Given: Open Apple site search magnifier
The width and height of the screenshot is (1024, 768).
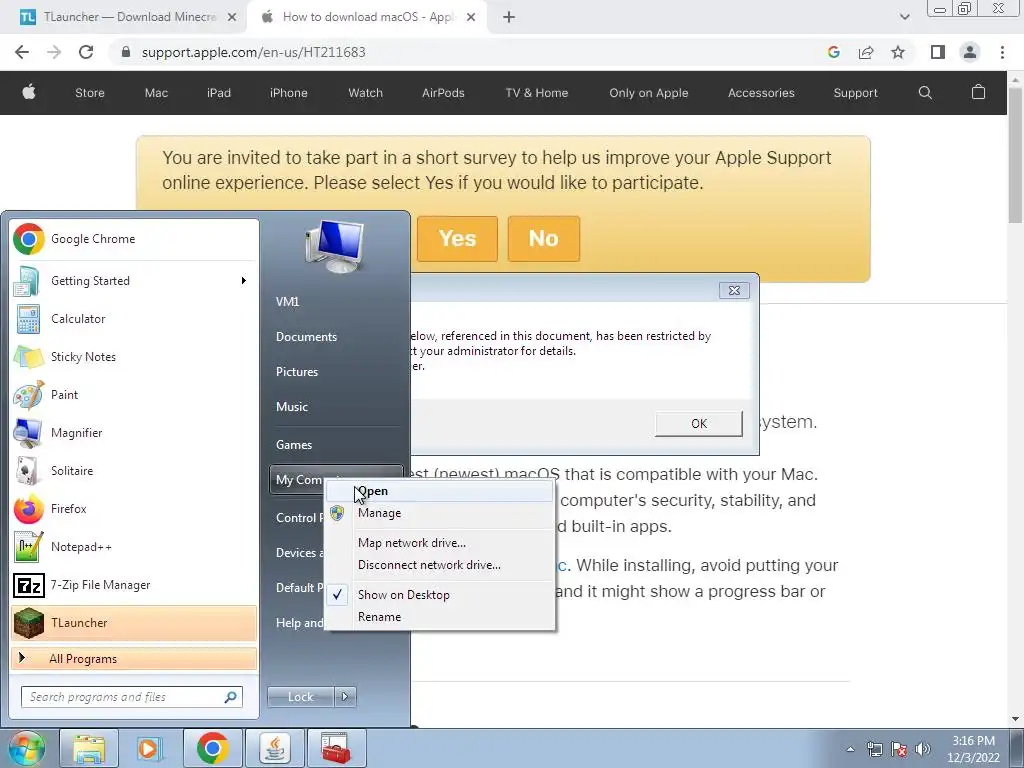Looking at the screenshot, I should coord(925,93).
